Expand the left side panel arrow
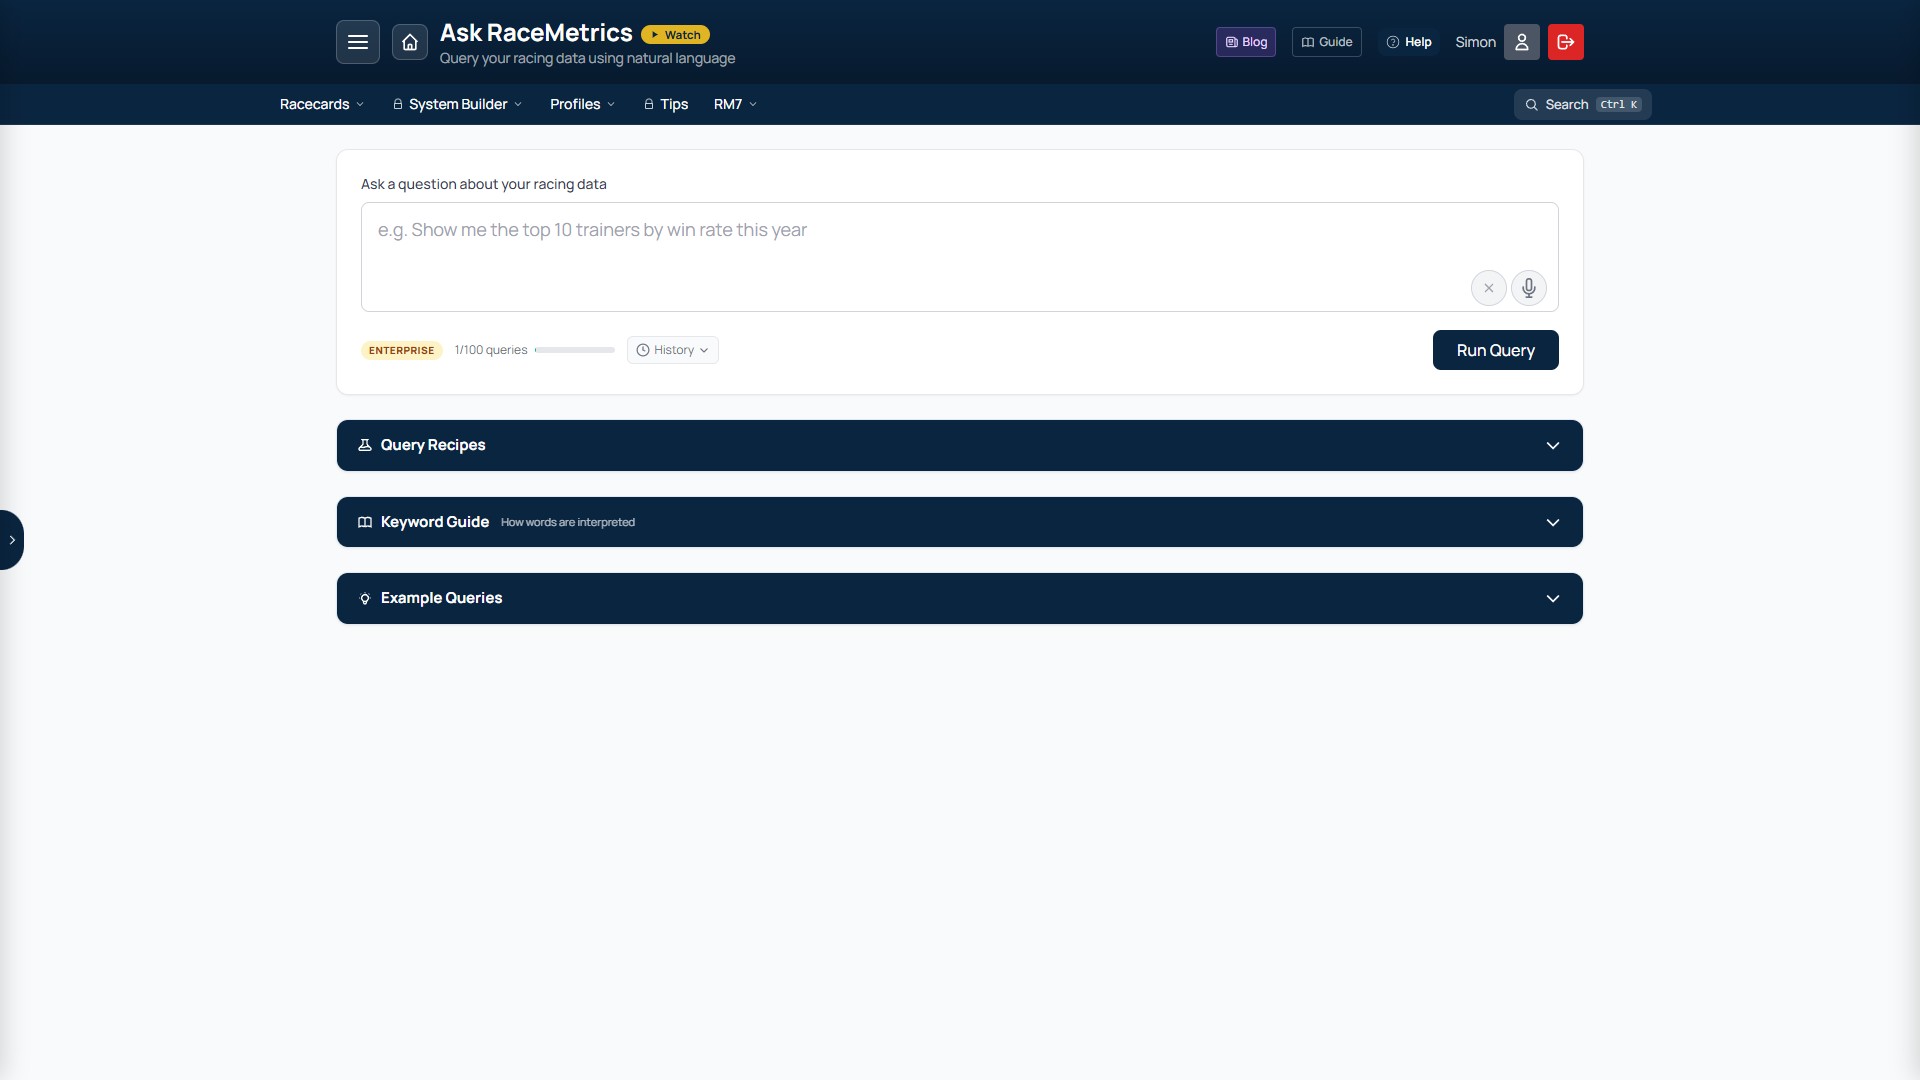The height and width of the screenshot is (1080, 1920). (12, 540)
